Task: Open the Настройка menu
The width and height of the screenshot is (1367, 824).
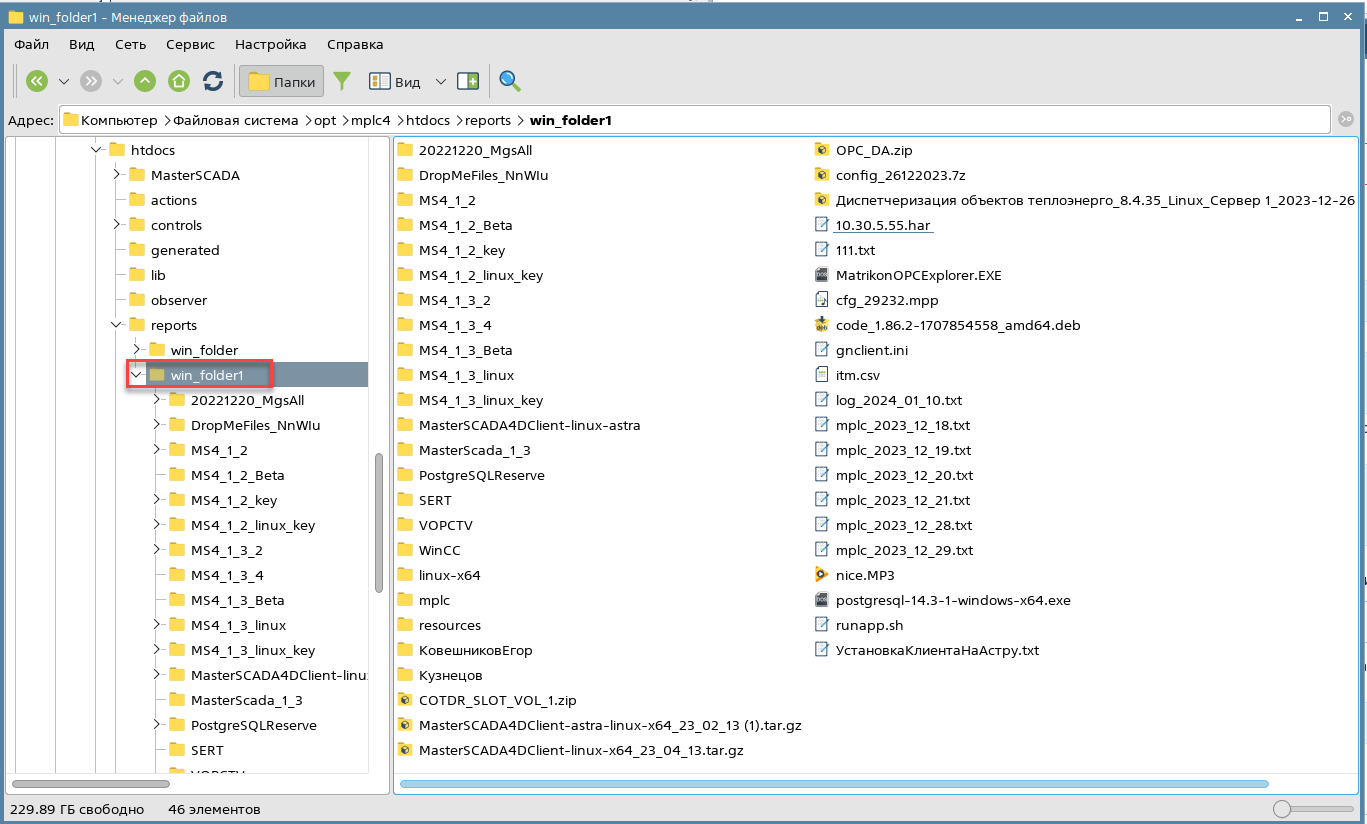Action: (x=270, y=45)
